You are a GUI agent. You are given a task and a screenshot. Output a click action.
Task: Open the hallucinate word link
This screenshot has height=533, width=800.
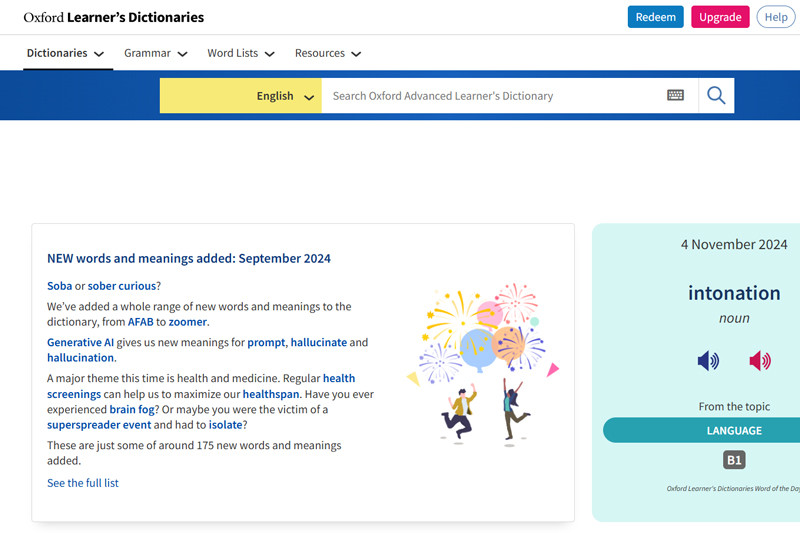pos(319,342)
